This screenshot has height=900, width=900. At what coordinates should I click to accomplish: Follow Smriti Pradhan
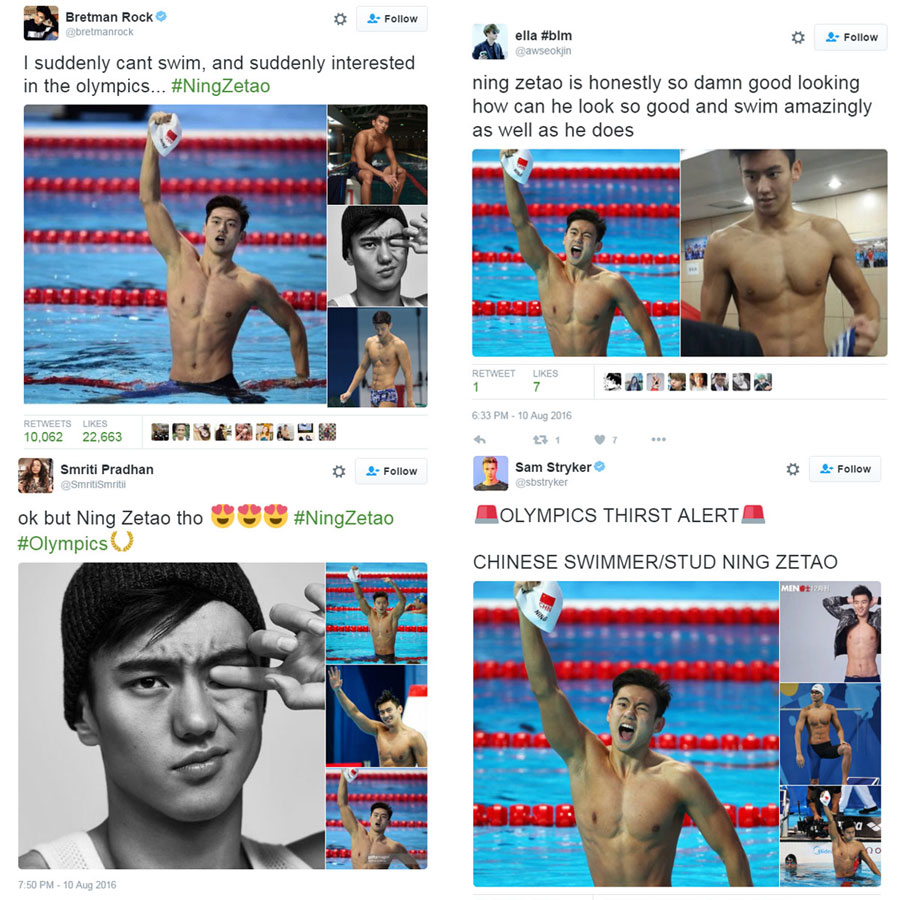pos(391,471)
